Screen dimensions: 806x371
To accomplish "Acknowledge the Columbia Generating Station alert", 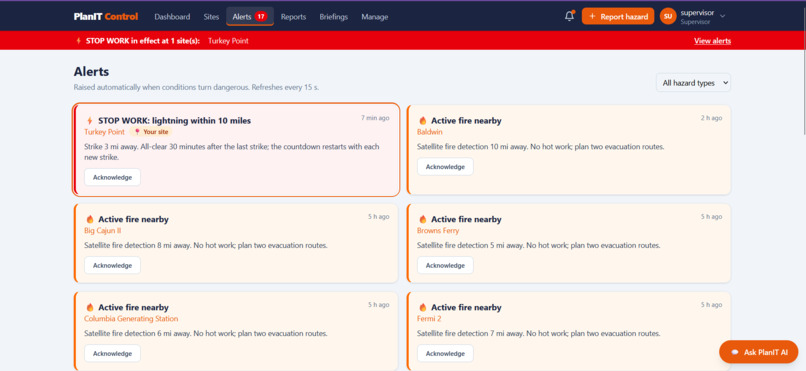I will (x=113, y=354).
